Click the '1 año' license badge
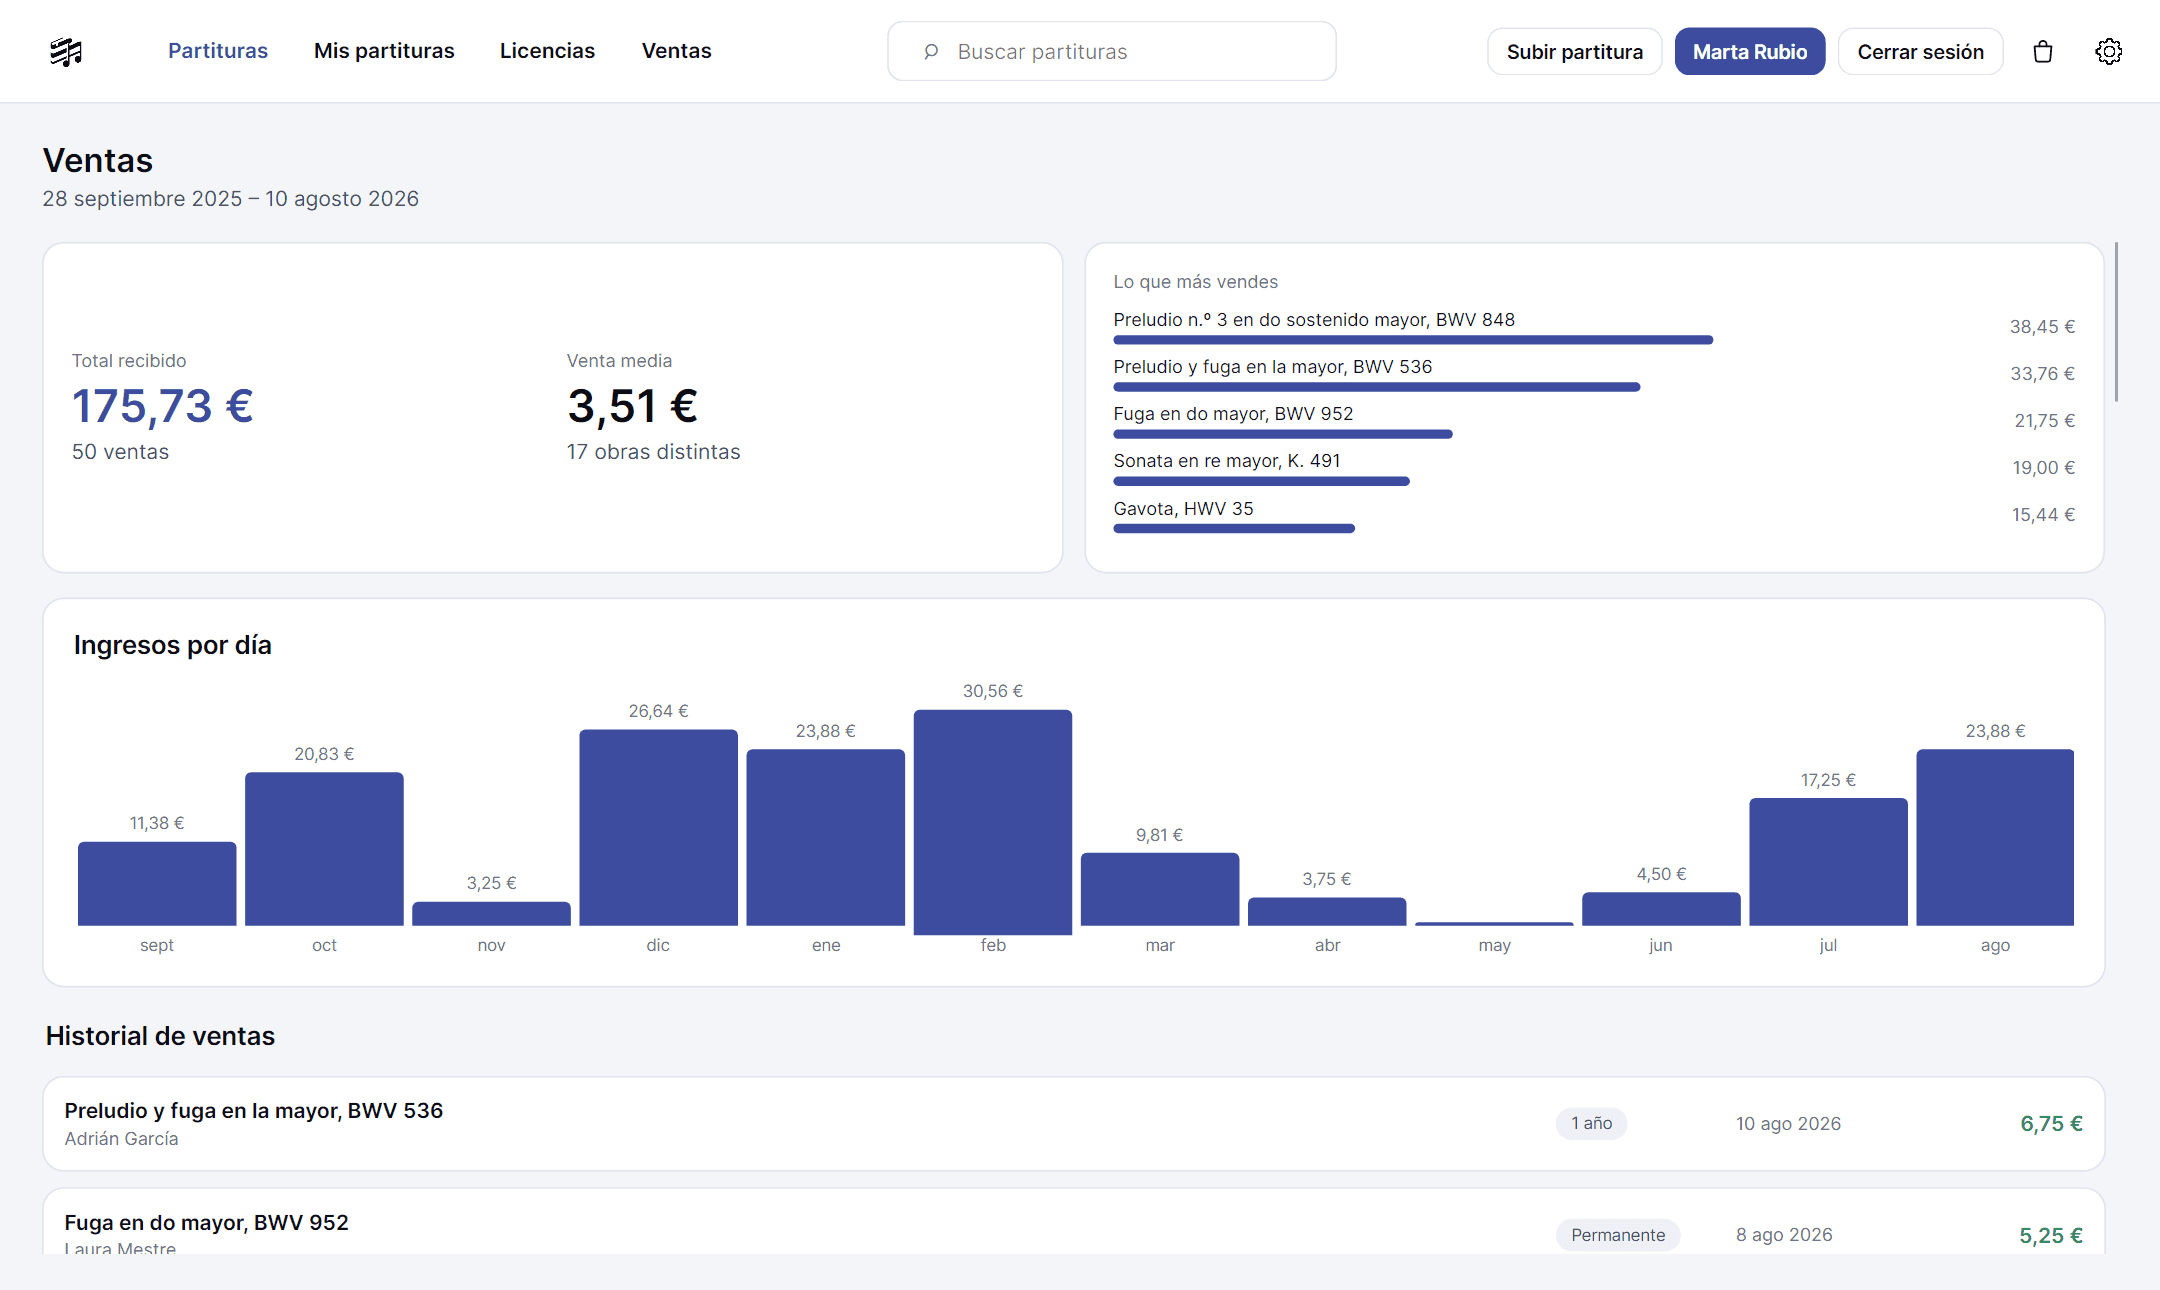The height and width of the screenshot is (1290, 2160). click(x=1591, y=1123)
